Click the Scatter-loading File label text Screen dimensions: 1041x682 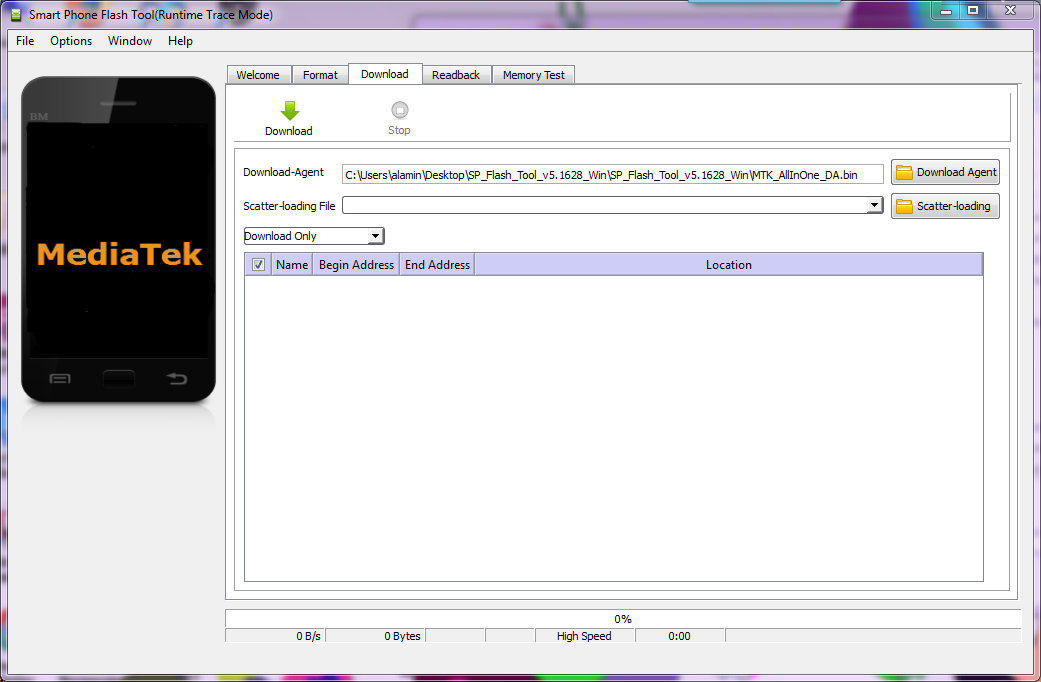click(289, 206)
